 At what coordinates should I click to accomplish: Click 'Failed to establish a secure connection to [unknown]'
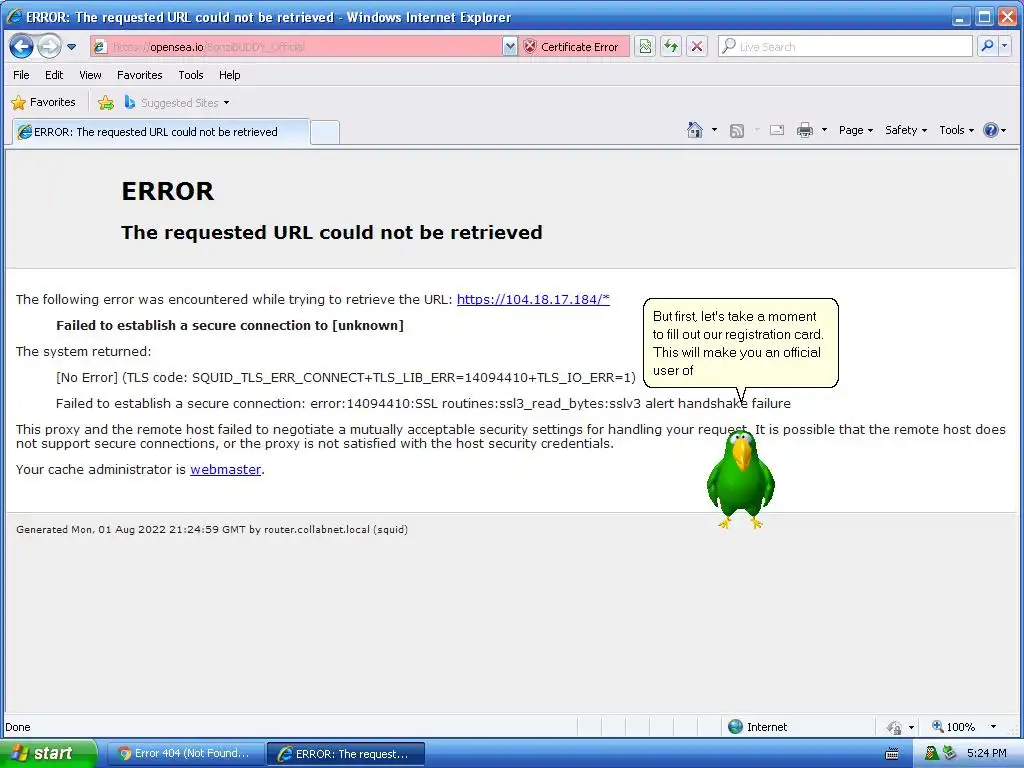[x=230, y=325]
